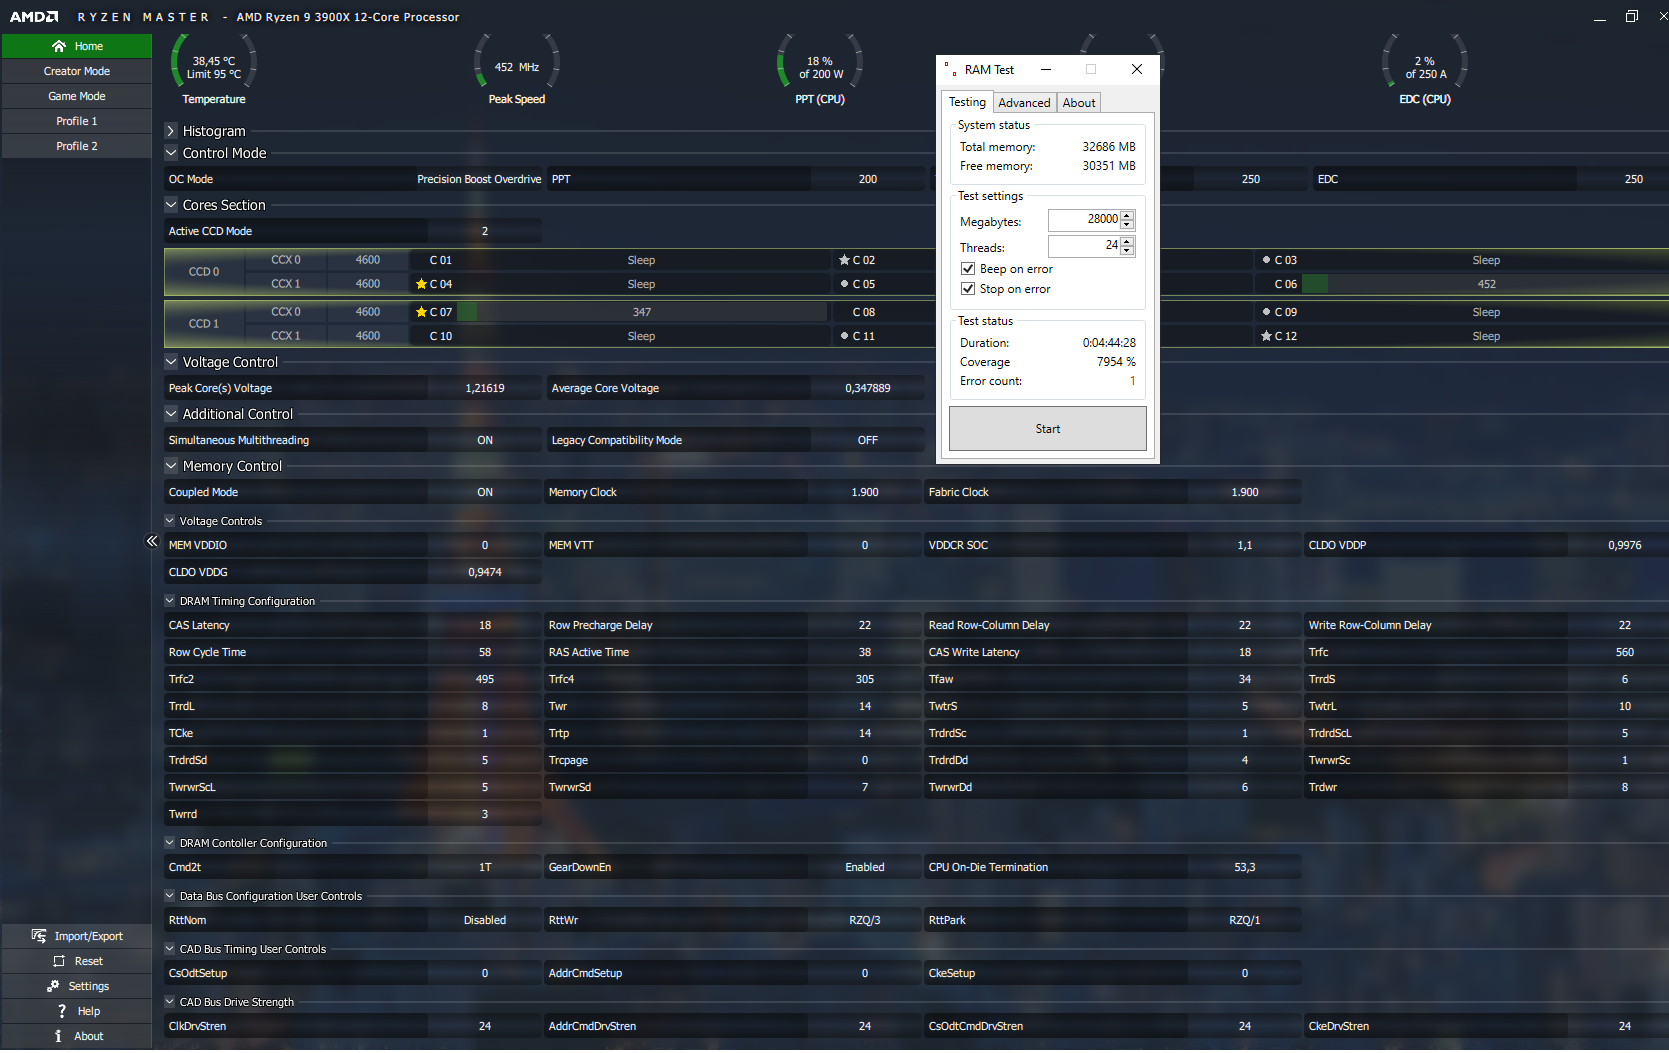The width and height of the screenshot is (1669, 1053).
Task: Click the Cmd2t value 1T
Action: (485, 867)
